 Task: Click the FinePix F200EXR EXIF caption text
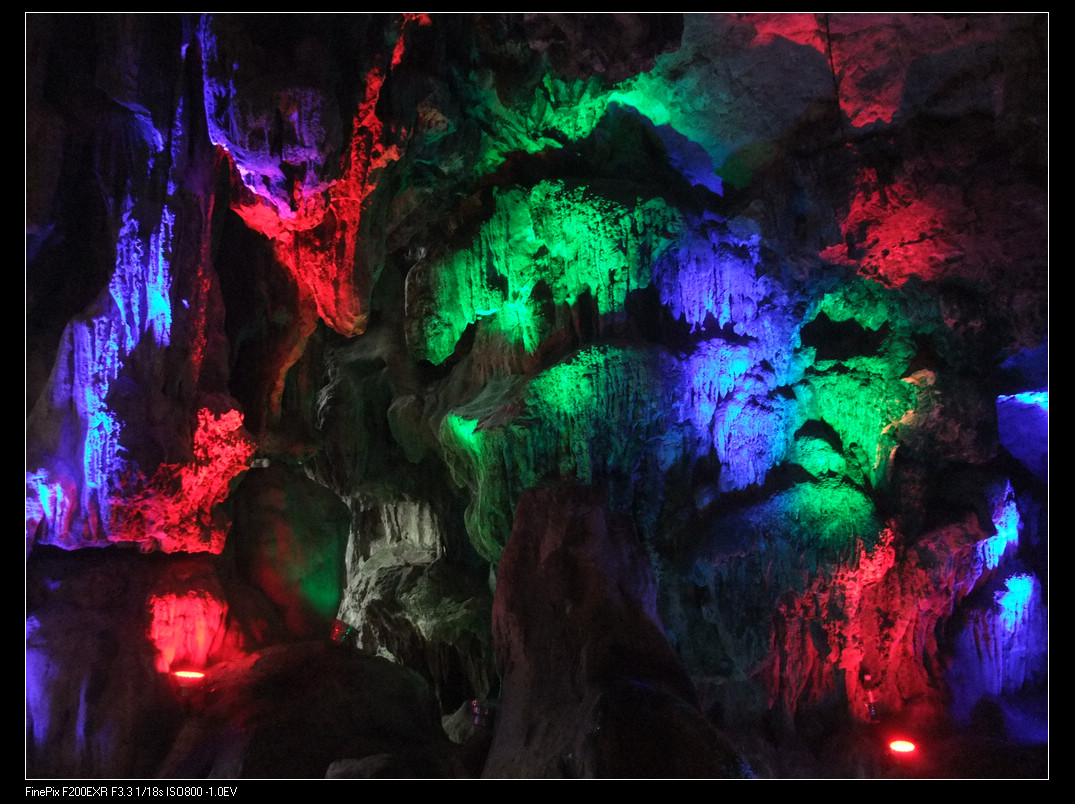pyautogui.click(x=131, y=792)
